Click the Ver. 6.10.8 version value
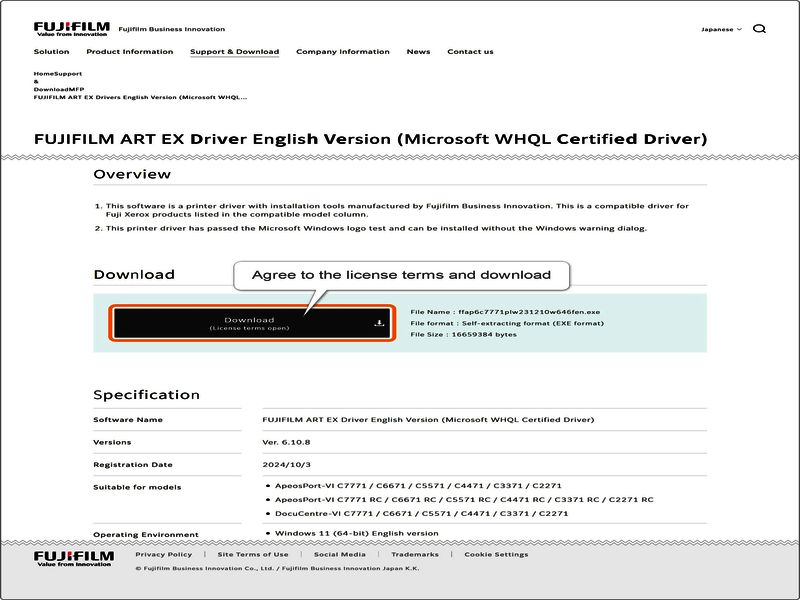Viewport: 800px width, 600px height. click(286, 442)
